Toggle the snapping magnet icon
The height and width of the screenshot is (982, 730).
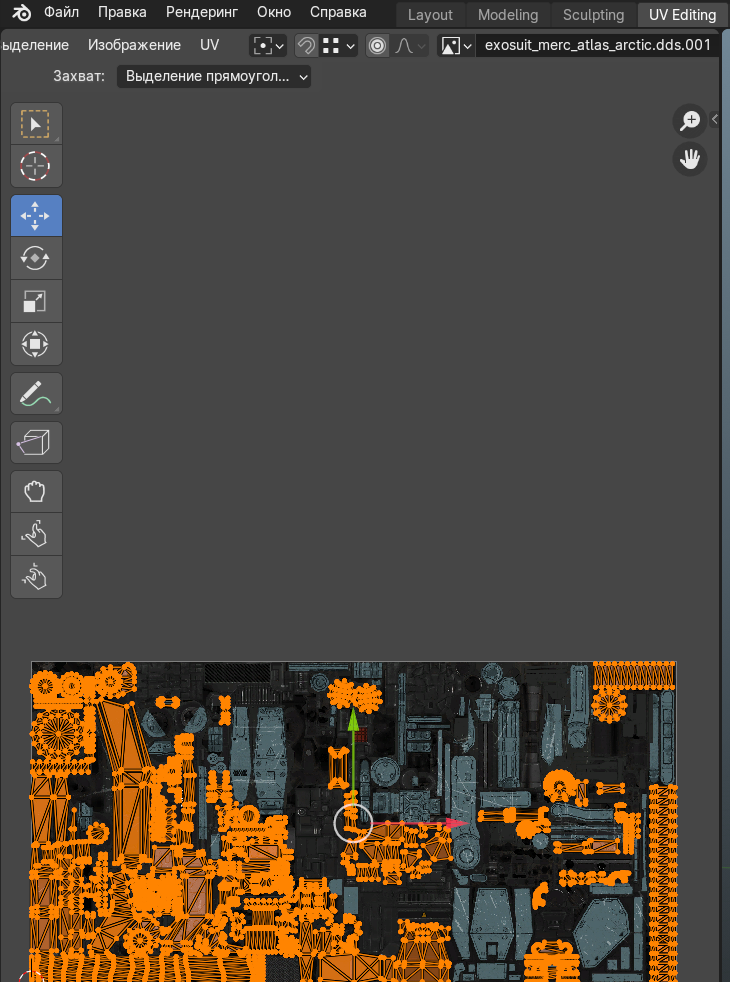click(x=306, y=46)
